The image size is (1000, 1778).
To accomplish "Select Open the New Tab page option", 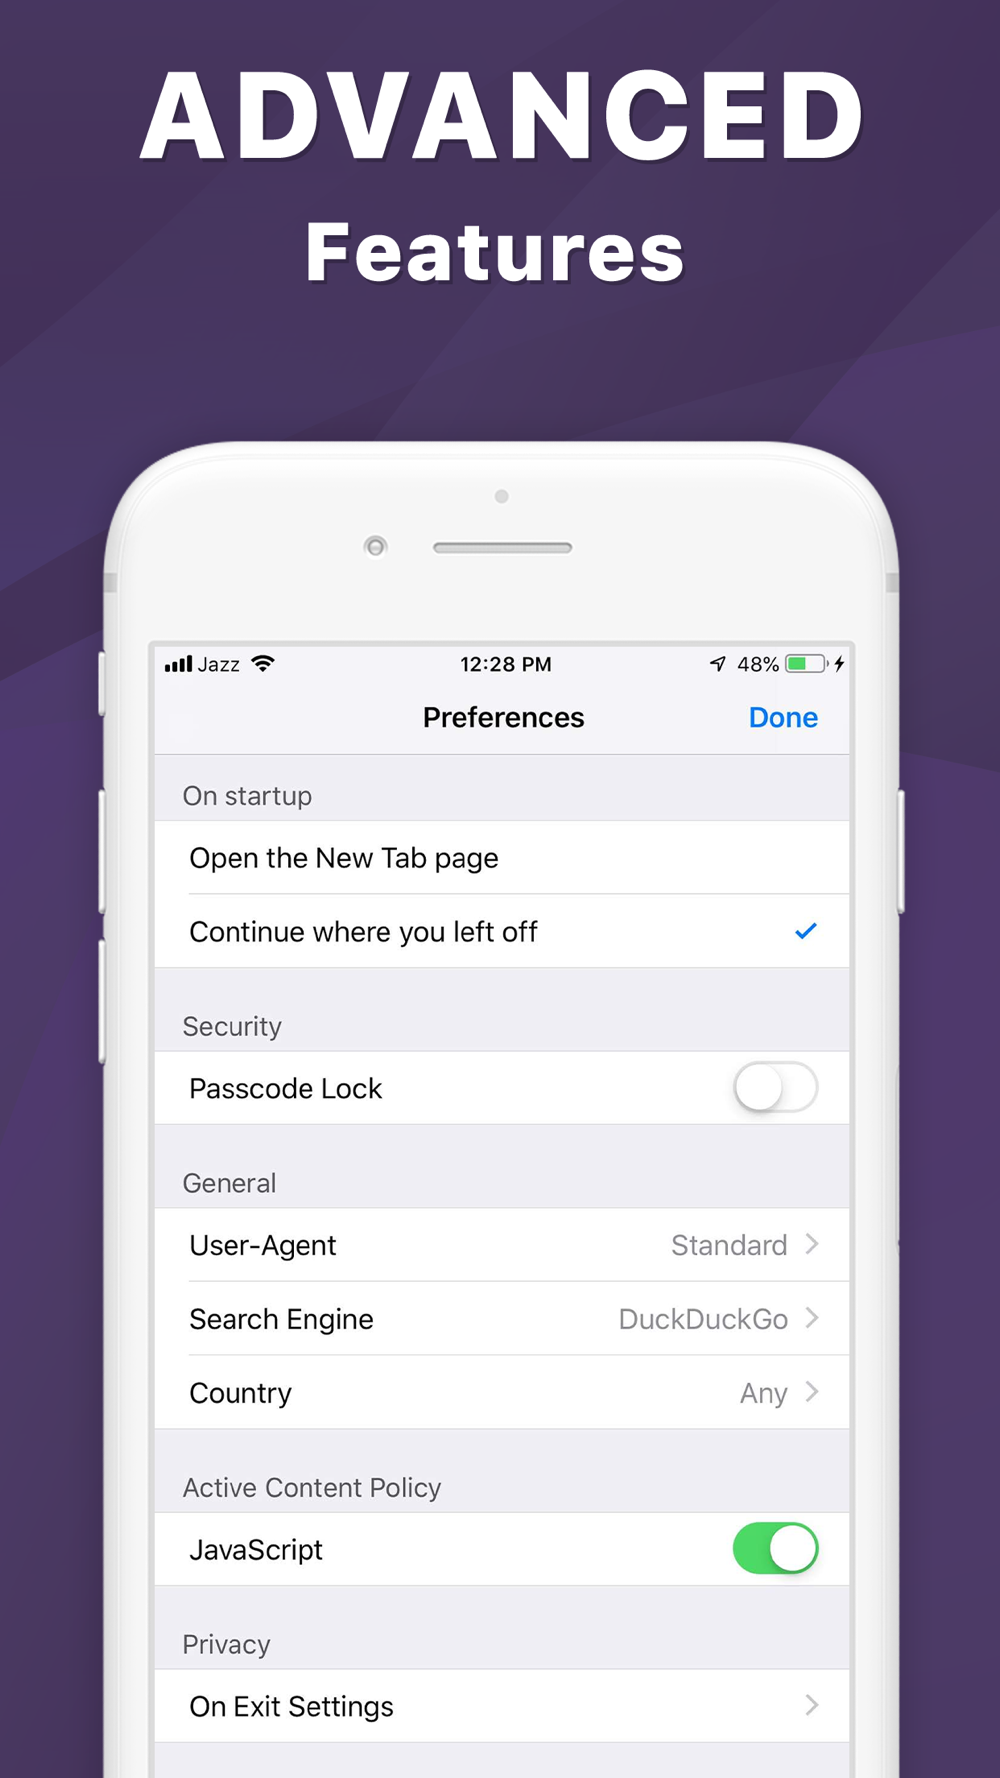I will (x=502, y=857).
